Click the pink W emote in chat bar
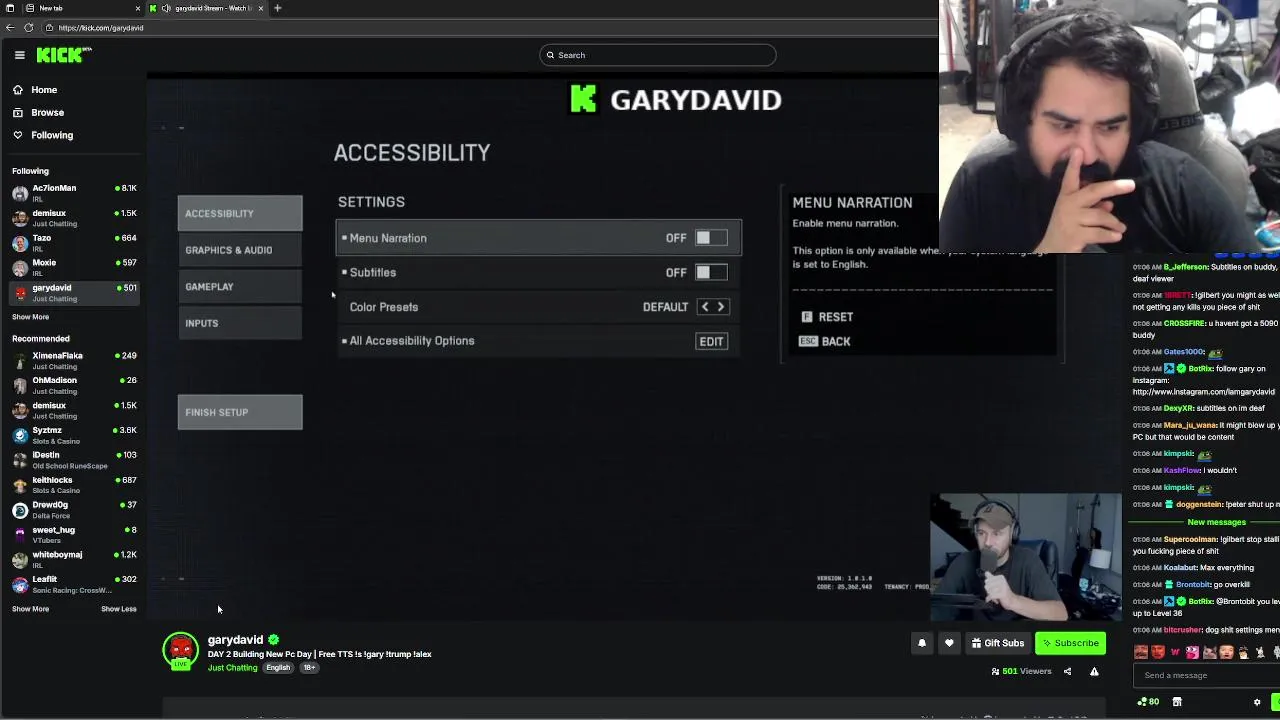The image size is (1280, 720). (1175, 652)
